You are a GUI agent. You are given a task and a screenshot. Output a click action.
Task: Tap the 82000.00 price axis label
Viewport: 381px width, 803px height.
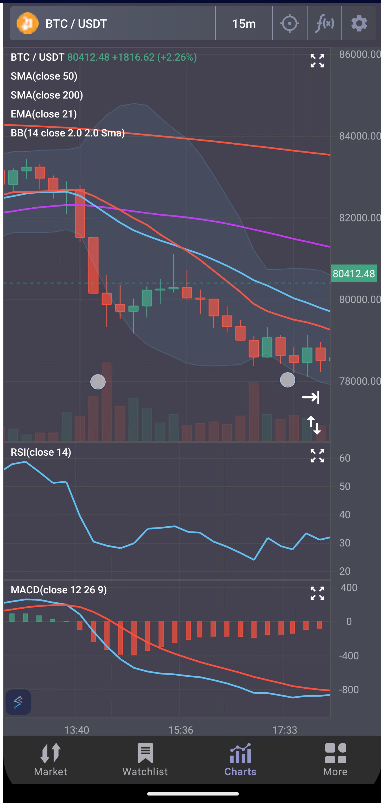359,218
